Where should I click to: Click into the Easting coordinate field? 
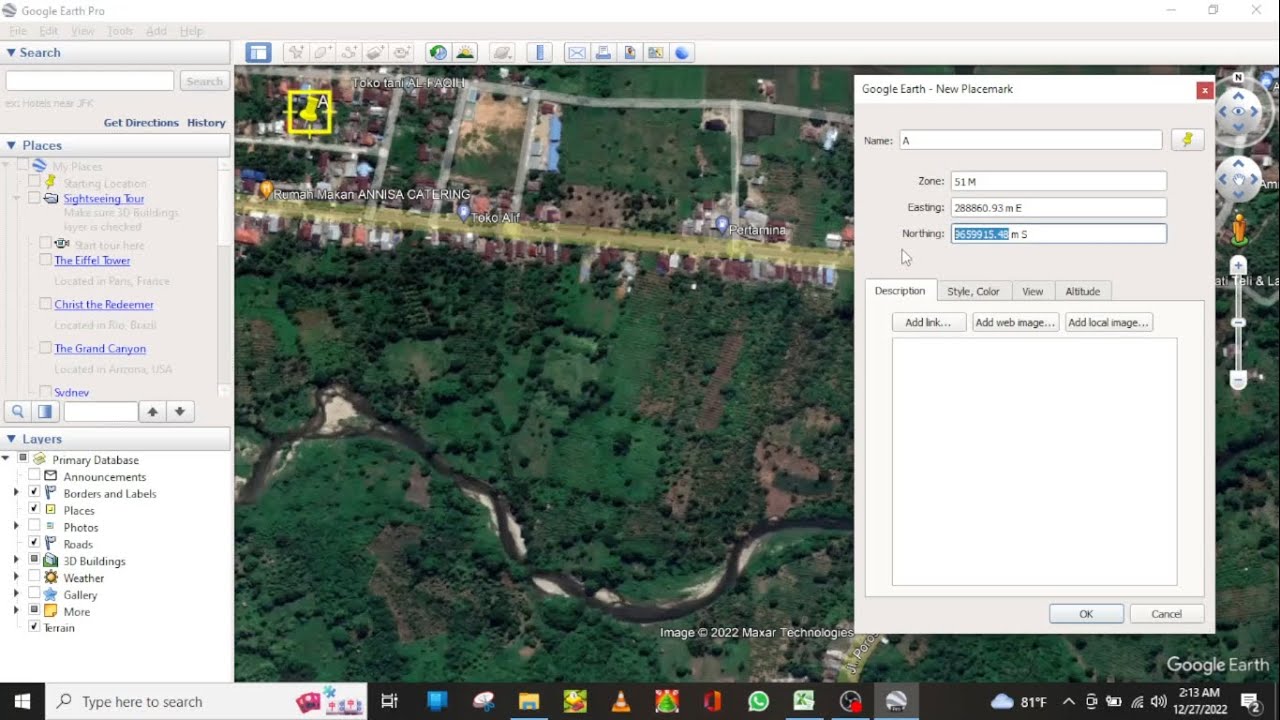(x=1057, y=208)
